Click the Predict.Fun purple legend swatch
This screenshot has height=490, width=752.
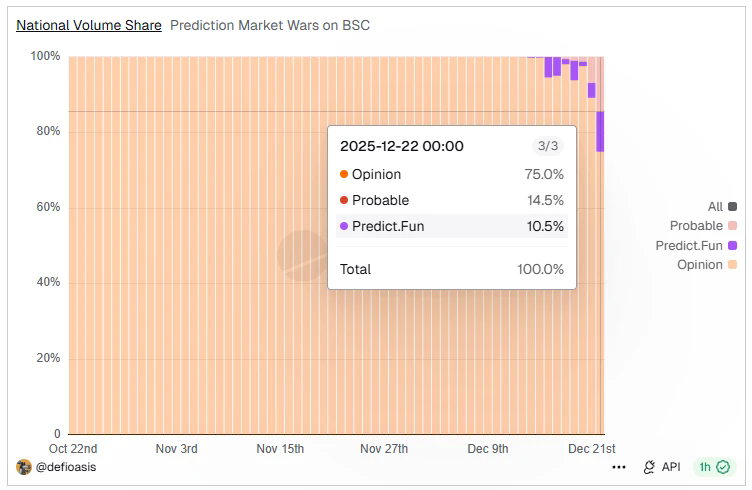click(733, 245)
